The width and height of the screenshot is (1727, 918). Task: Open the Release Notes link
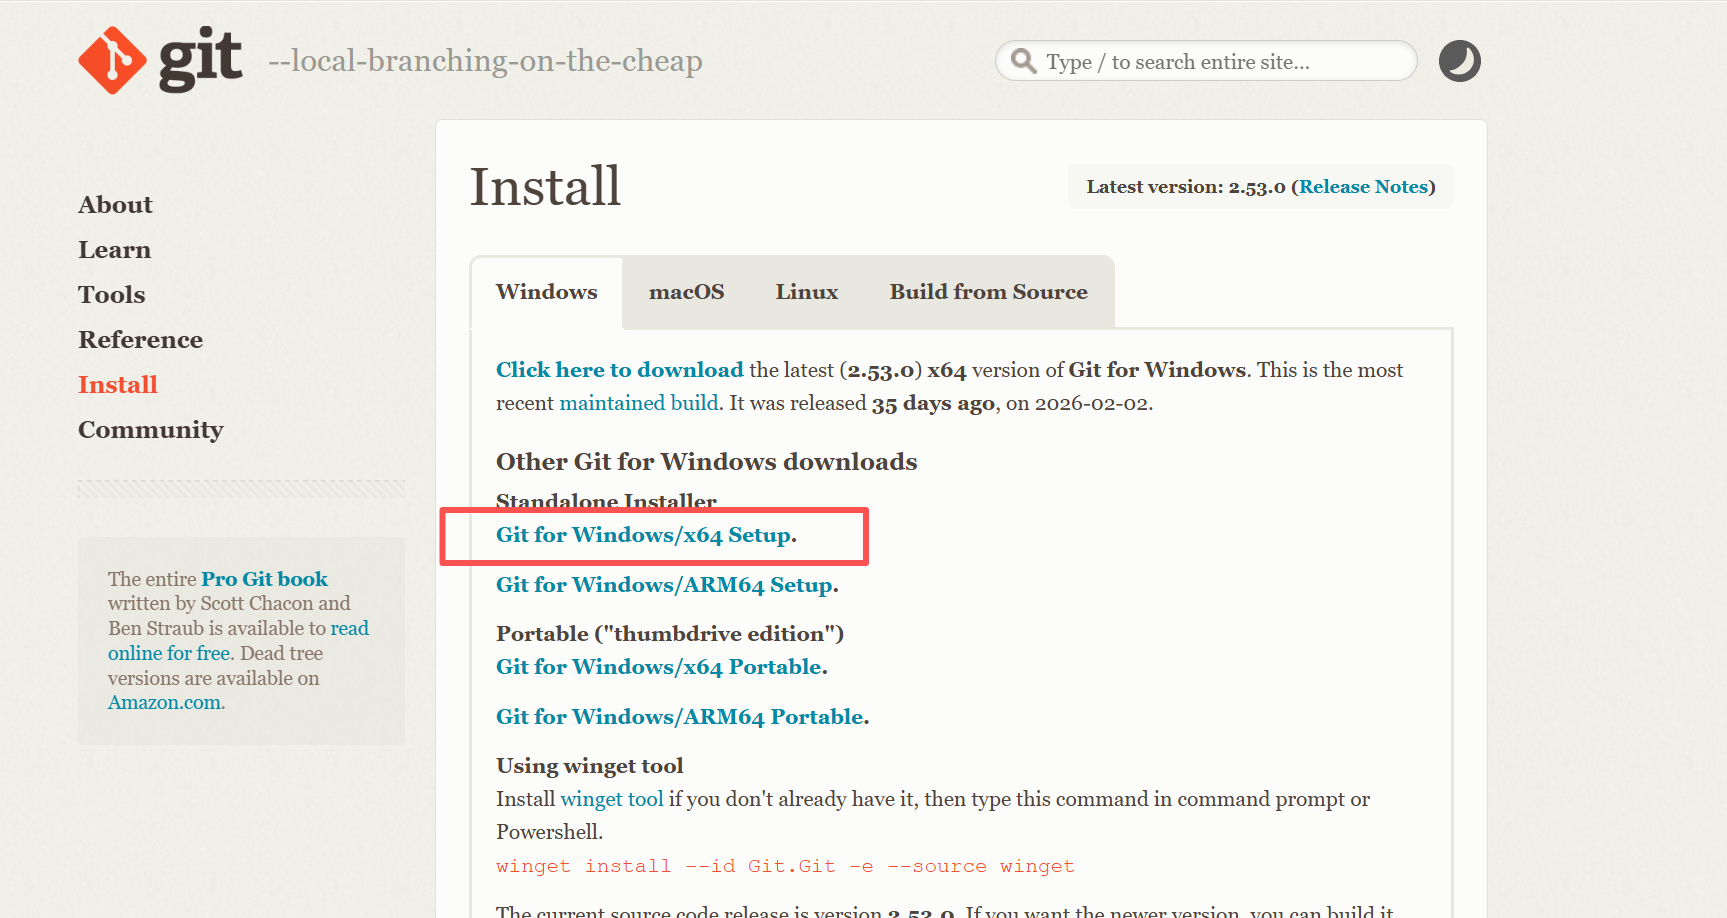(1363, 187)
